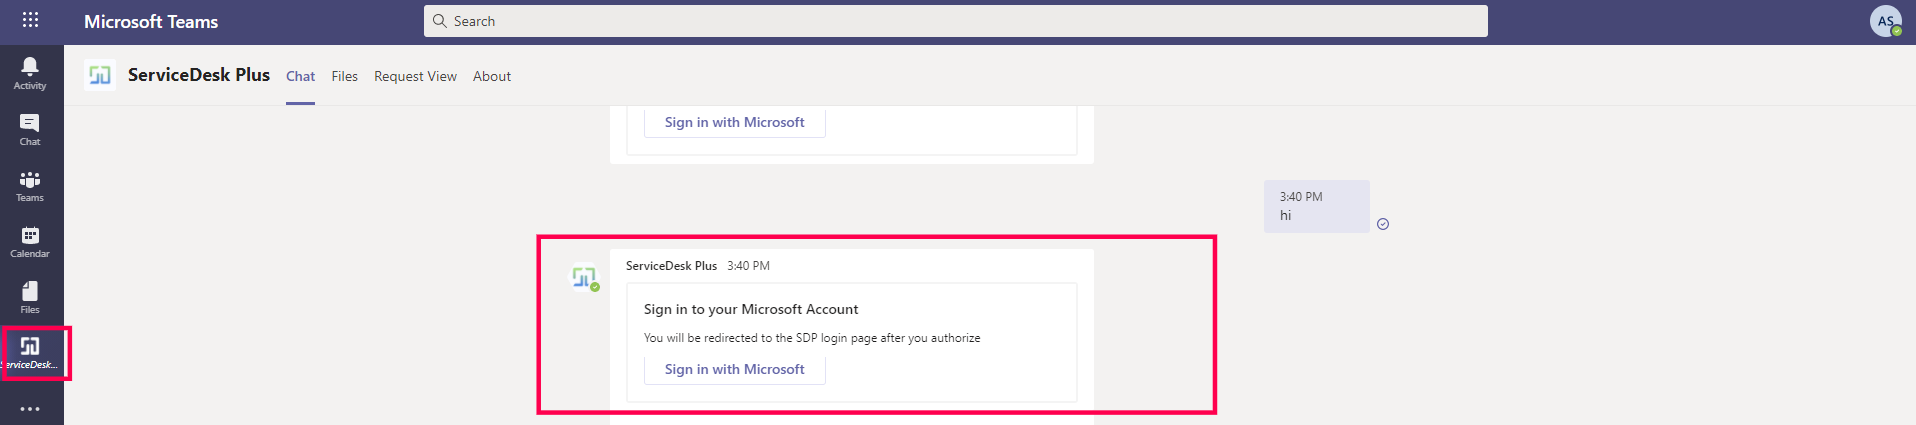Click the ServiceDesk Plus header logo
Image resolution: width=1916 pixels, height=425 pixels.
(100, 75)
